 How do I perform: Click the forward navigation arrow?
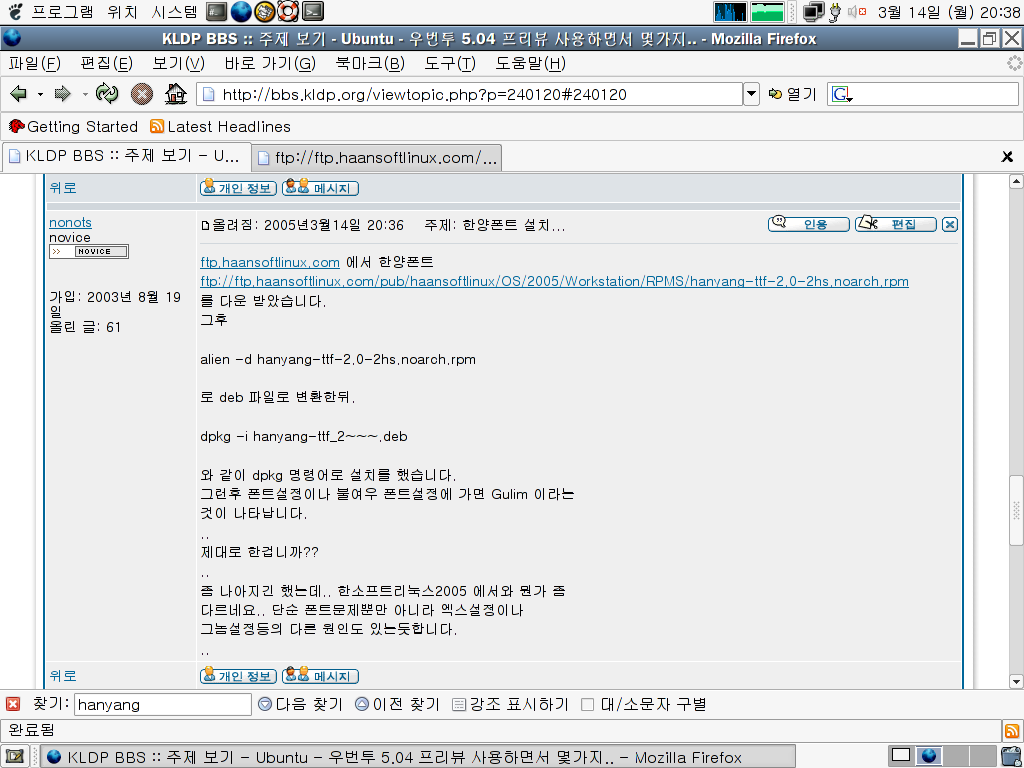pyautogui.click(x=62, y=94)
